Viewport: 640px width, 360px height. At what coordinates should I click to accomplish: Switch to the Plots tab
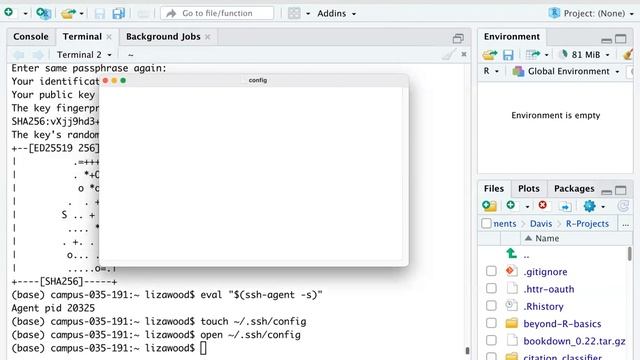point(529,189)
